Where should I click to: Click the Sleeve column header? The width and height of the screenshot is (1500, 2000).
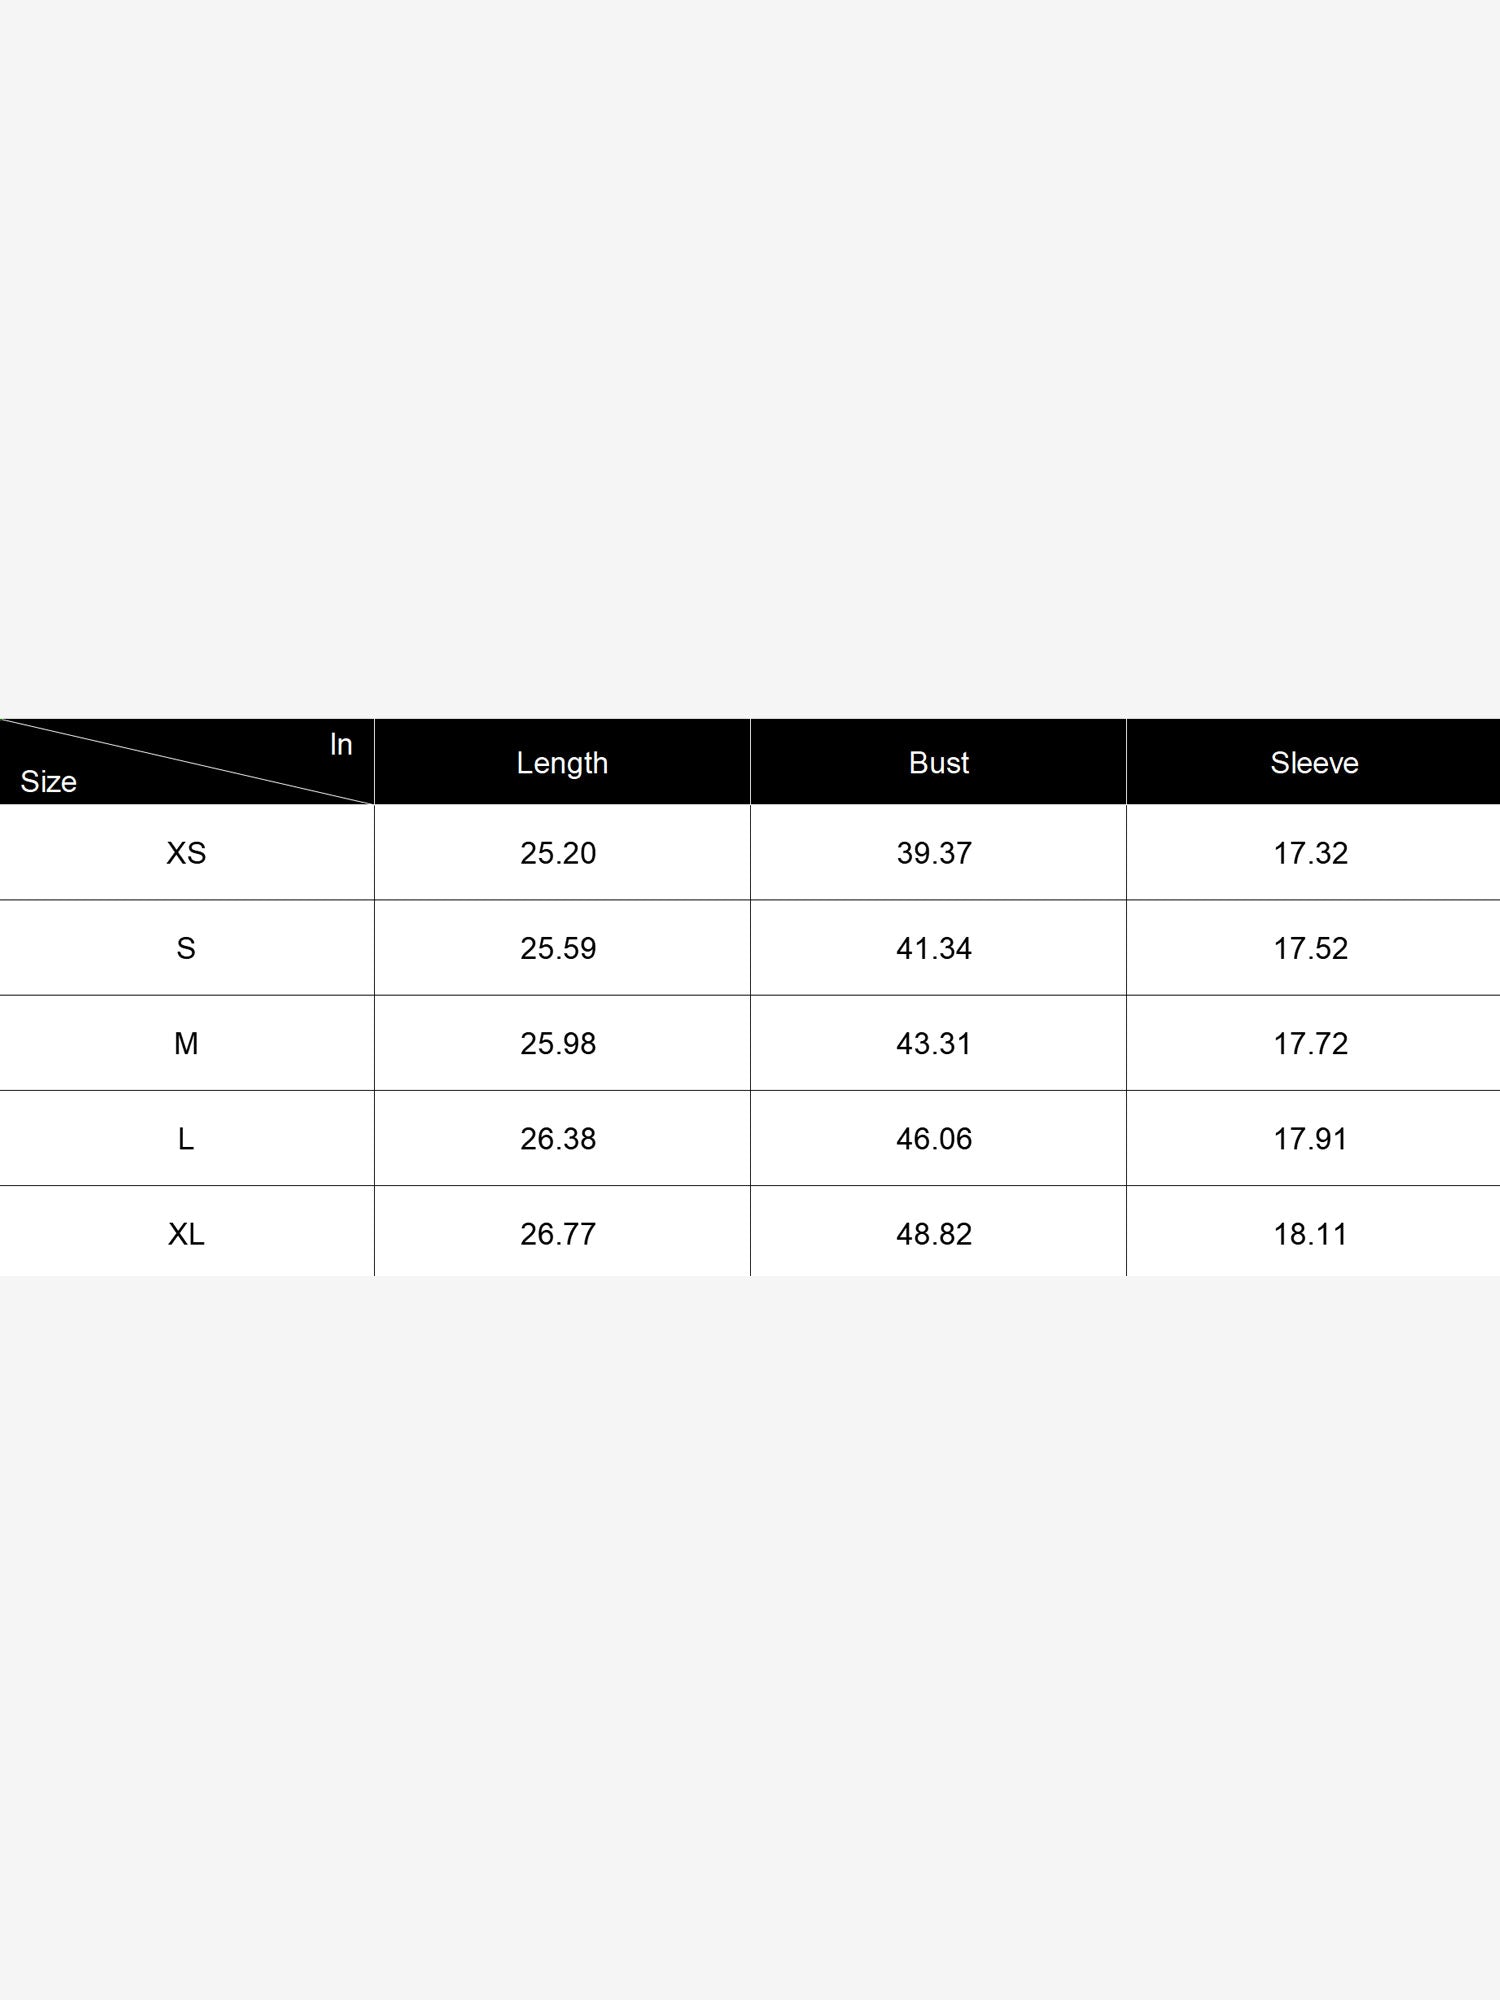pos(1314,763)
